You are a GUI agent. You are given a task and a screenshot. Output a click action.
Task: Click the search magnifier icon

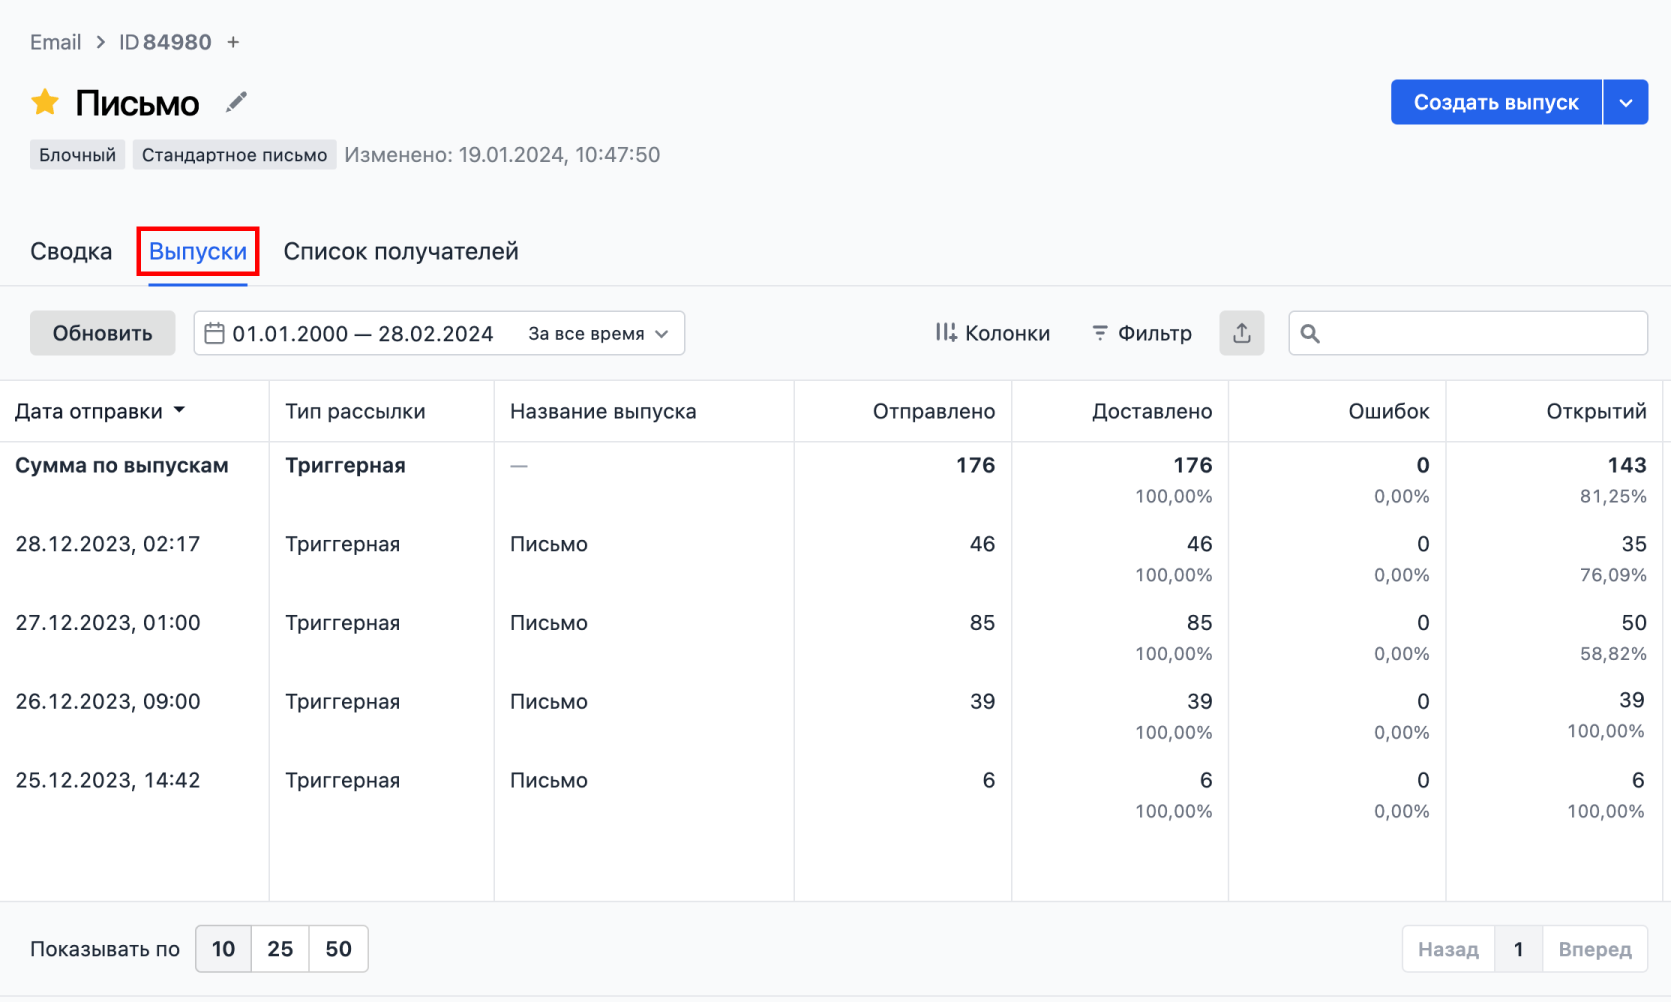click(1310, 334)
